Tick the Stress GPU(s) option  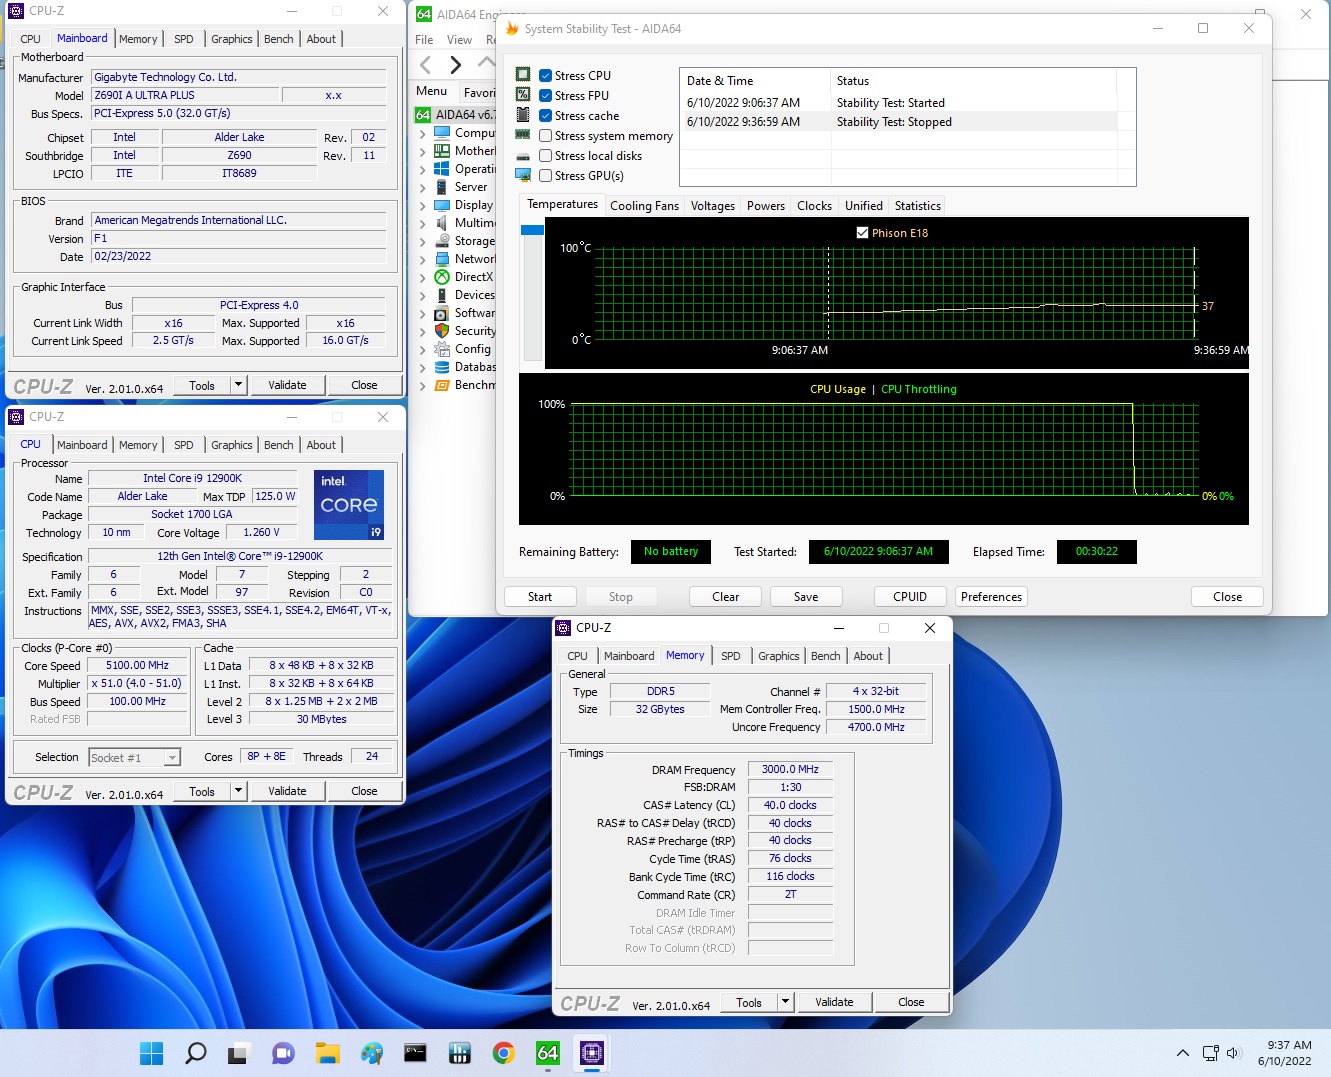(546, 176)
